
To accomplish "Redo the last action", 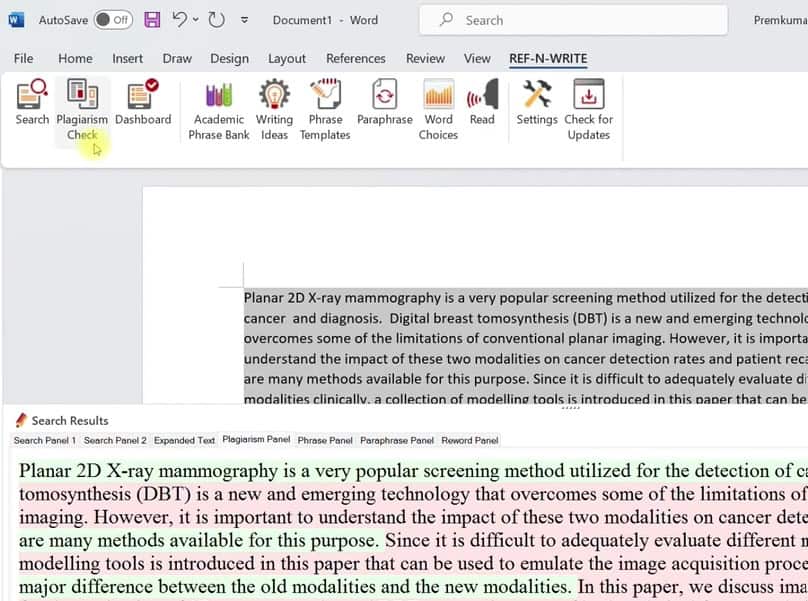I will click(216, 20).
